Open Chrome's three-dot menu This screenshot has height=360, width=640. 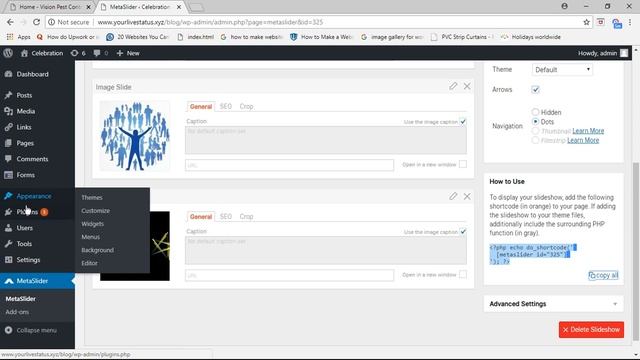(631, 22)
